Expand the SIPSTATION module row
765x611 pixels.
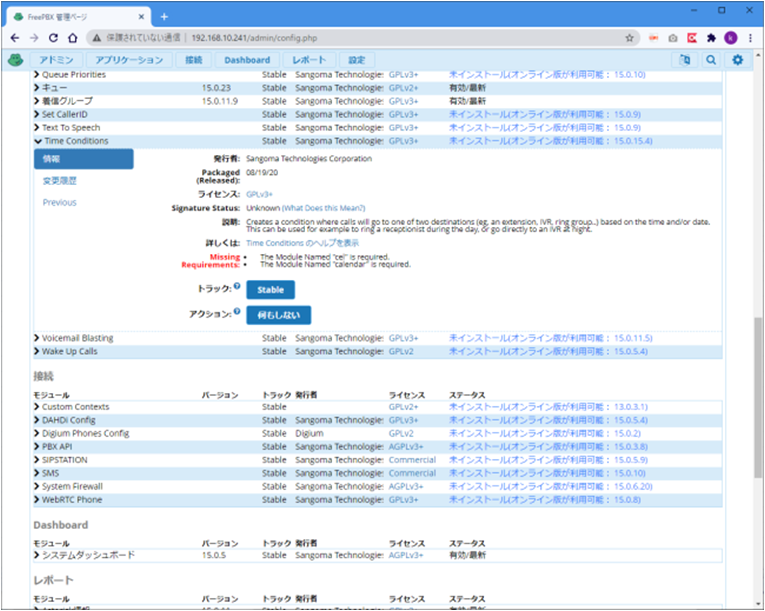(378, 460)
